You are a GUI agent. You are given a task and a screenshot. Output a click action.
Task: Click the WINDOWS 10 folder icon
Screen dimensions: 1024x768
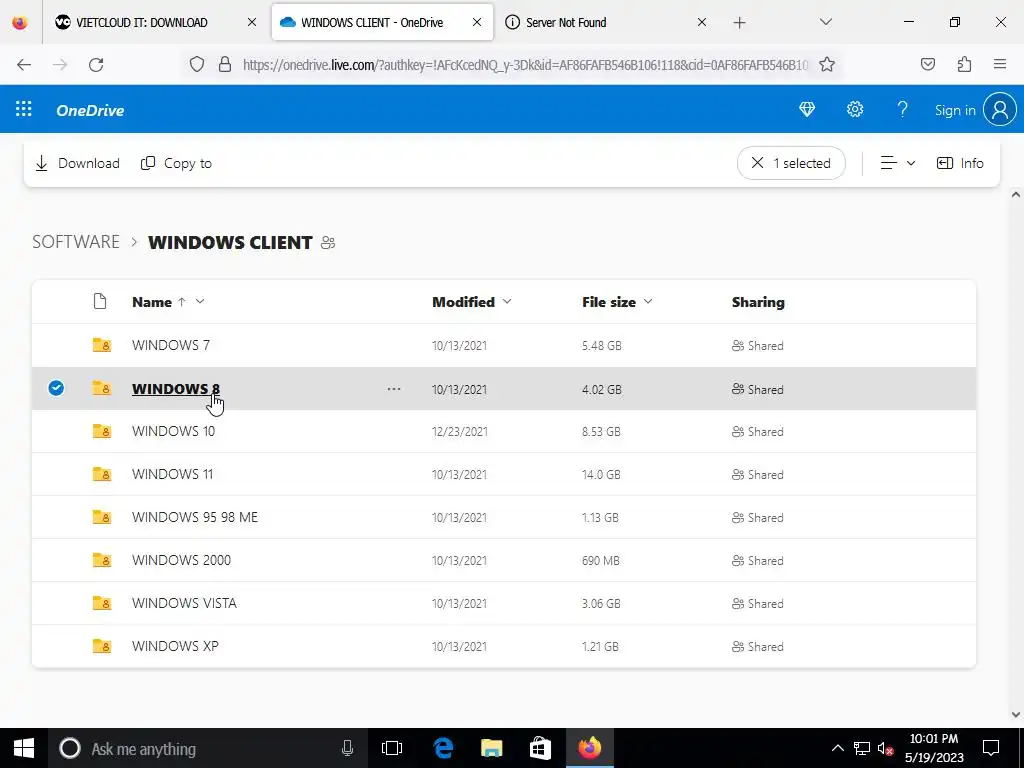[101, 431]
